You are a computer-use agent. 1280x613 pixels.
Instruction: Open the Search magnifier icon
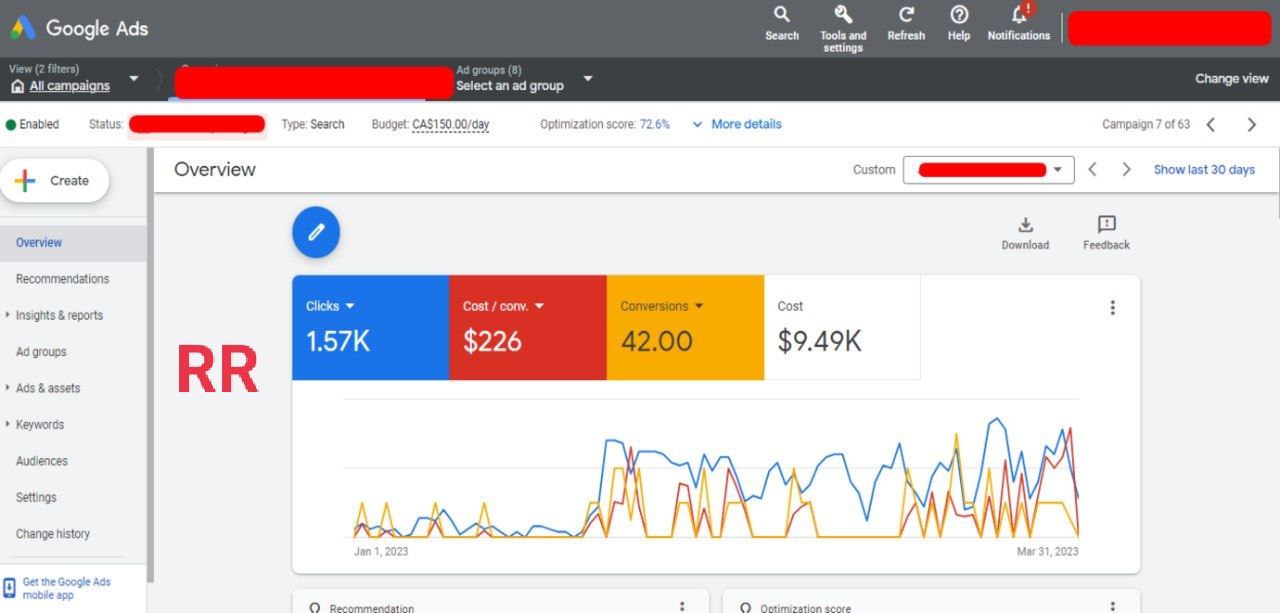[782, 15]
